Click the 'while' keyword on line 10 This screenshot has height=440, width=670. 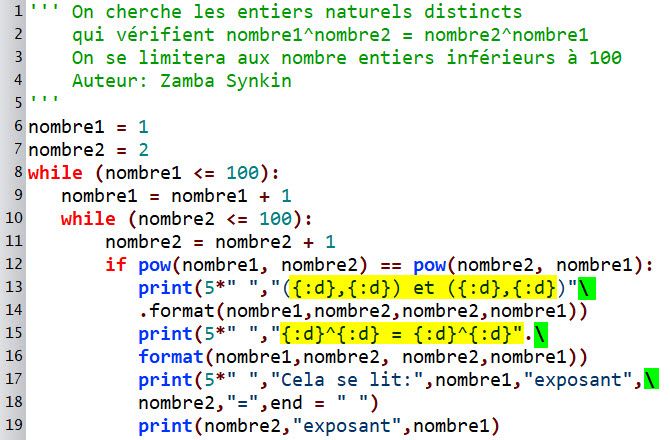point(88,220)
